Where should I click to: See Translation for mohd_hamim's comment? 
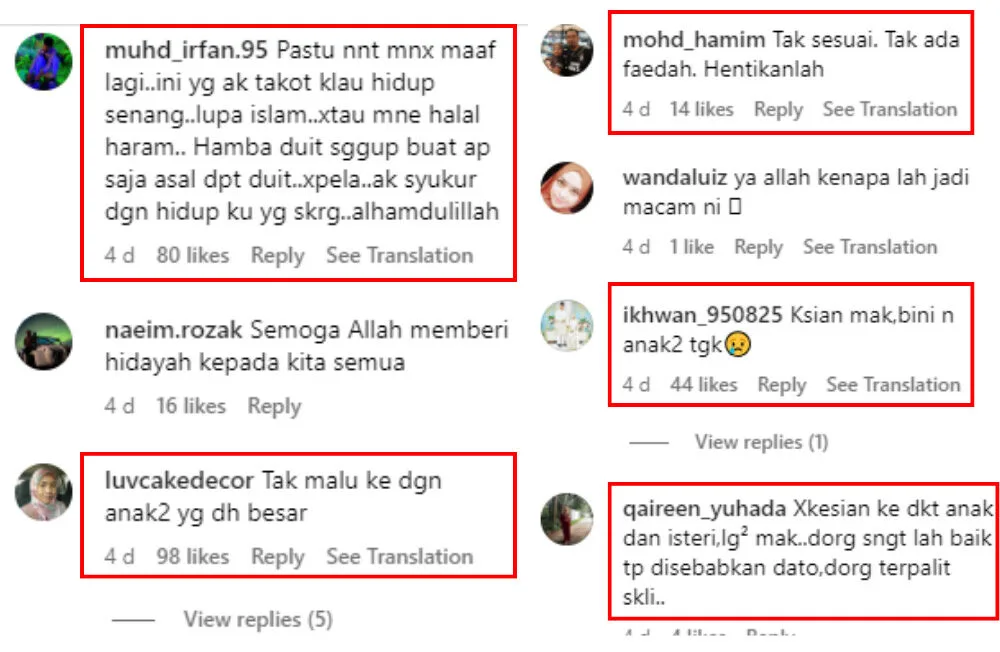click(890, 109)
